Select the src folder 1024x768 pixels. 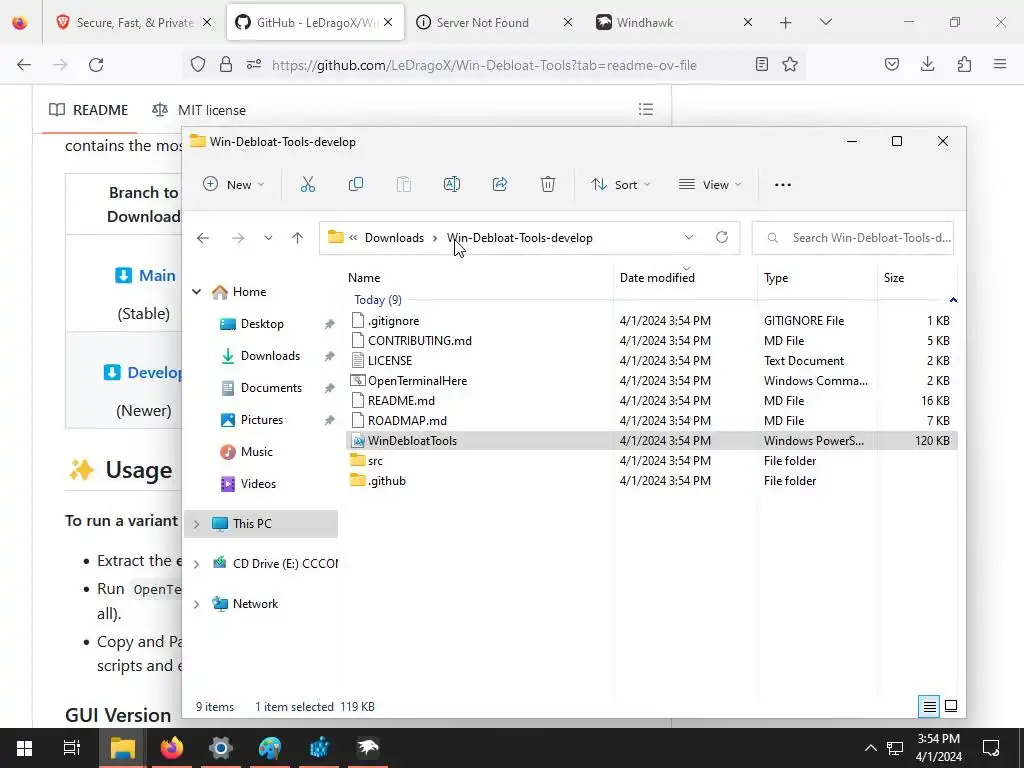(x=651, y=461)
